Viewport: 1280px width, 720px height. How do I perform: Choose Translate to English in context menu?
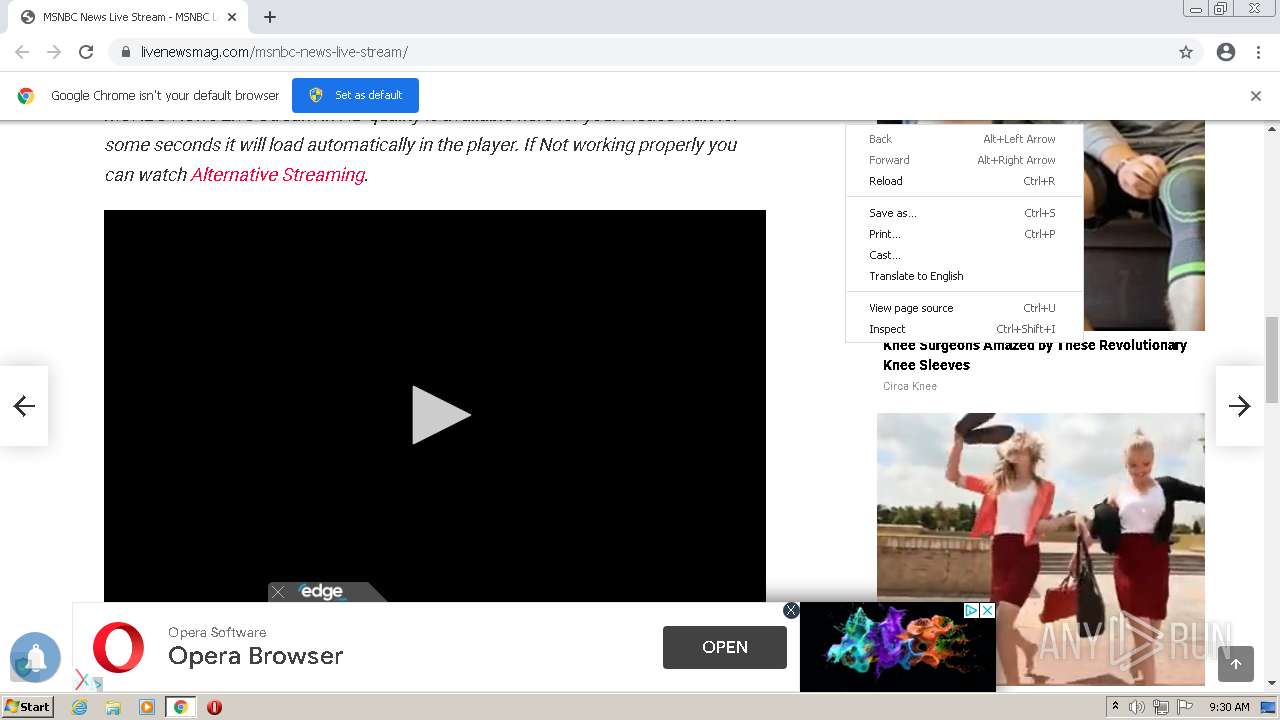[x=962, y=276]
